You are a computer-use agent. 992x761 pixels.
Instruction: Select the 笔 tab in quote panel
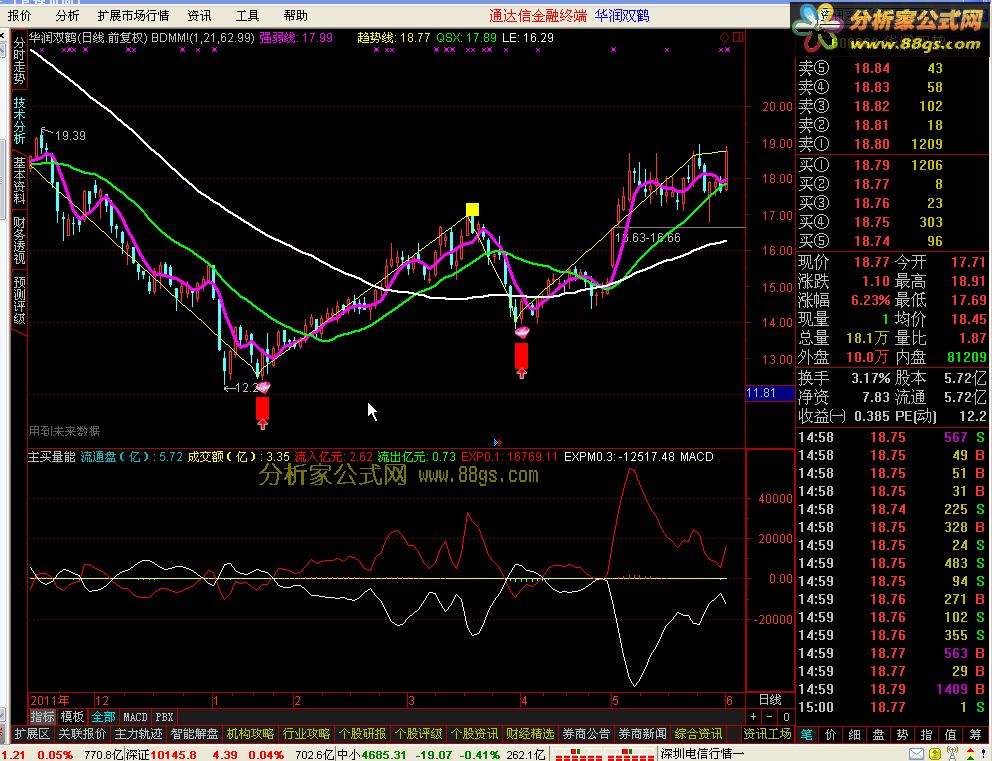(x=807, y=734)
